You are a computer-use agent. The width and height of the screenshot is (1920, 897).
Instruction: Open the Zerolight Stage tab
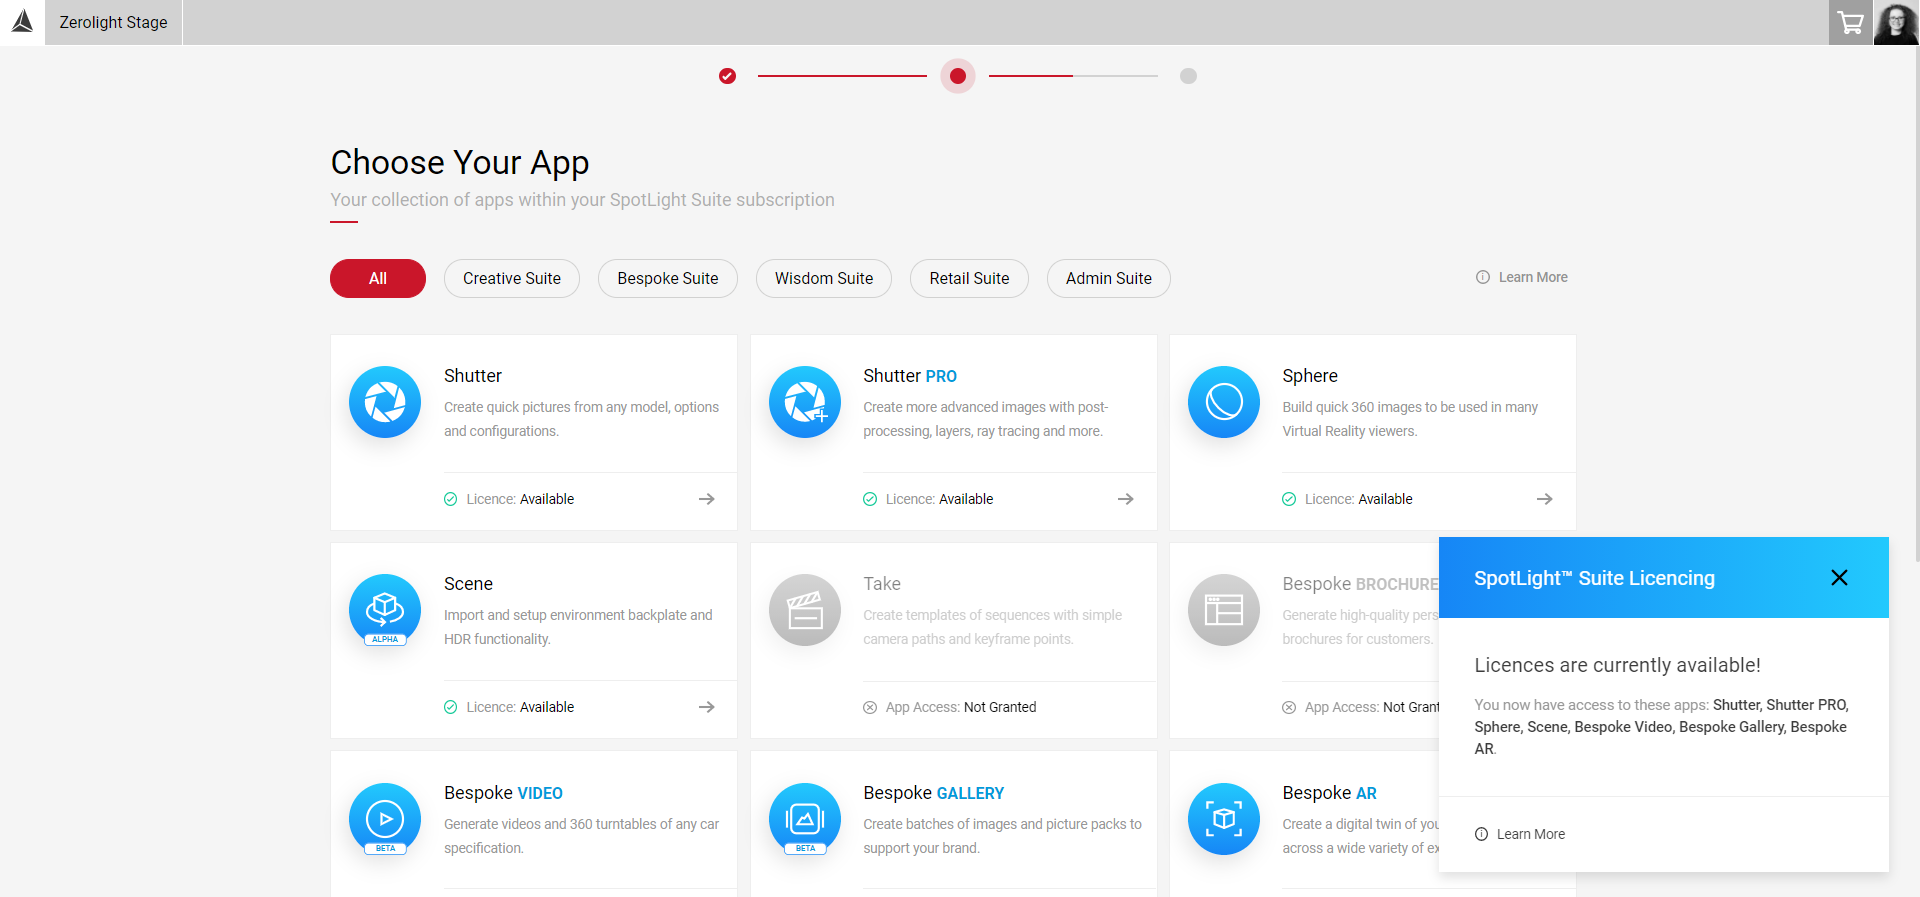coord(113,22)
